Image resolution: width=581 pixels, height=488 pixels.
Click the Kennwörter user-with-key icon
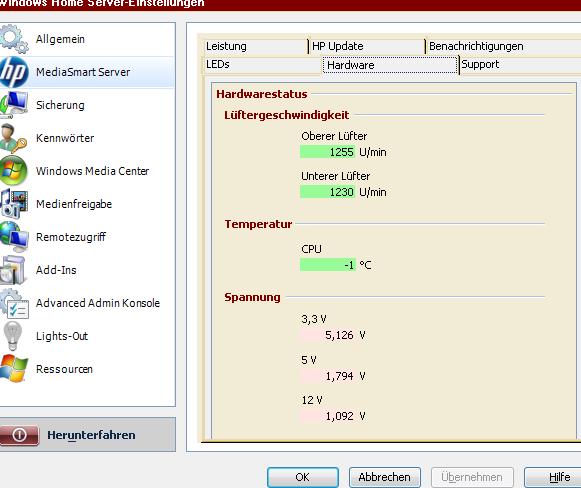point(14,138)
